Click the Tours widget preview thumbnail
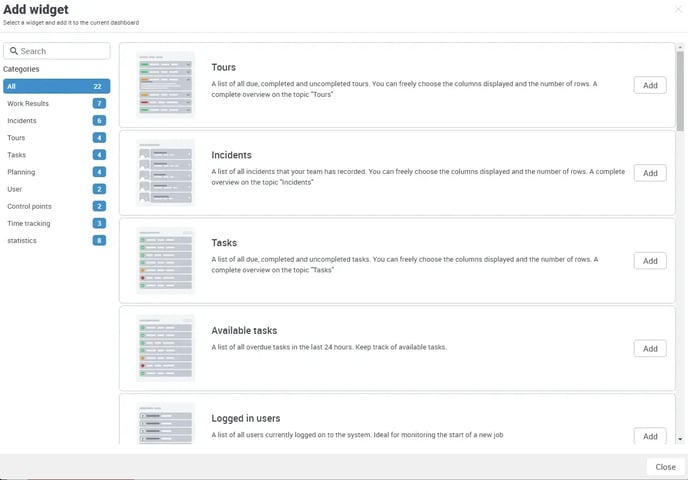 pyautogui.click(x=165, y=85)
